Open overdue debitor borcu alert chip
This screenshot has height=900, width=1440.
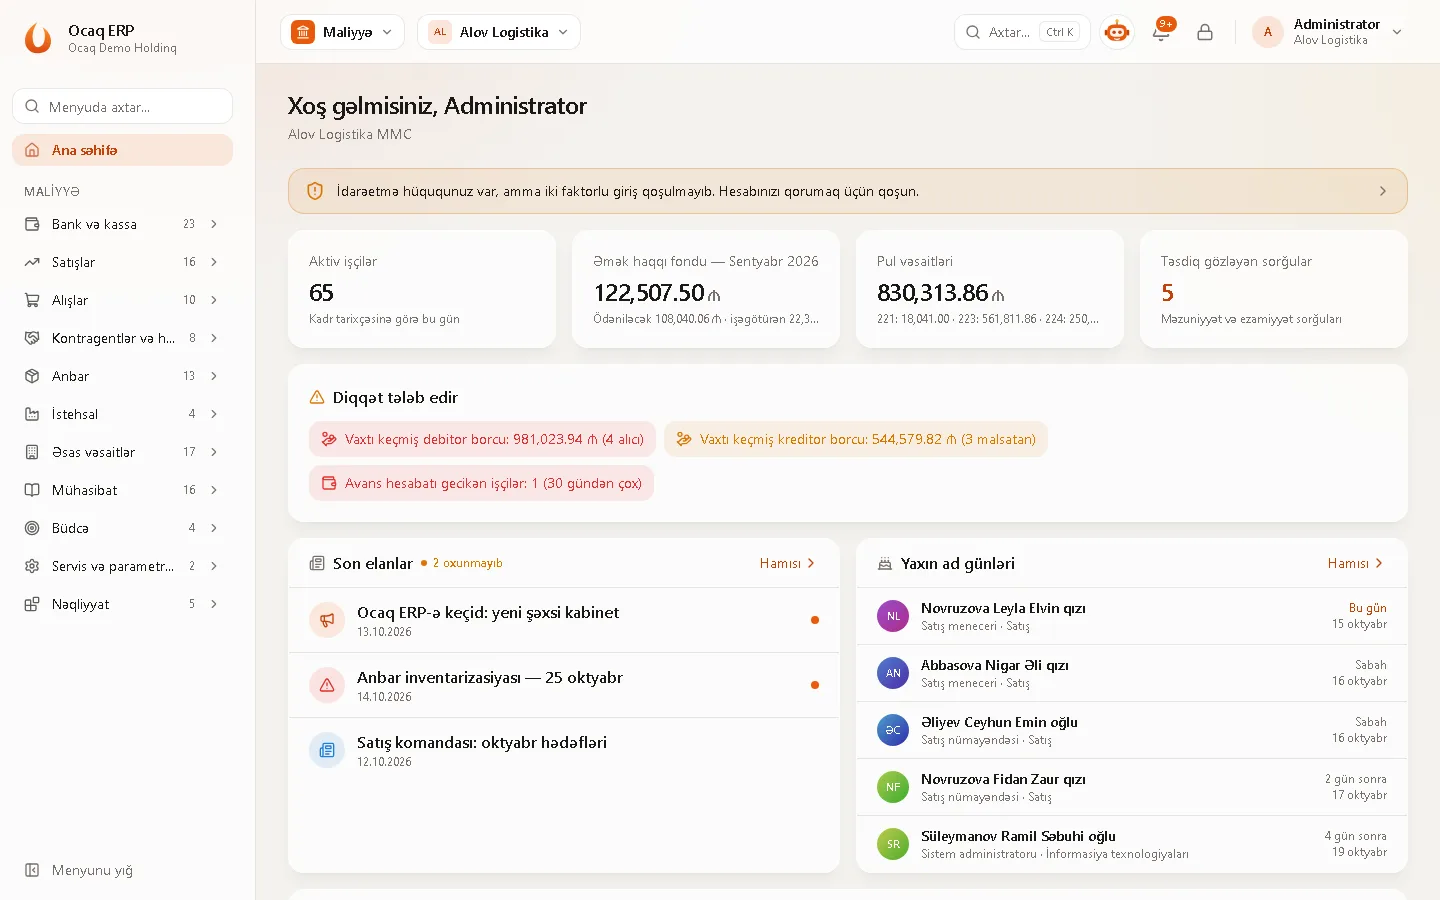pos(482,439)
